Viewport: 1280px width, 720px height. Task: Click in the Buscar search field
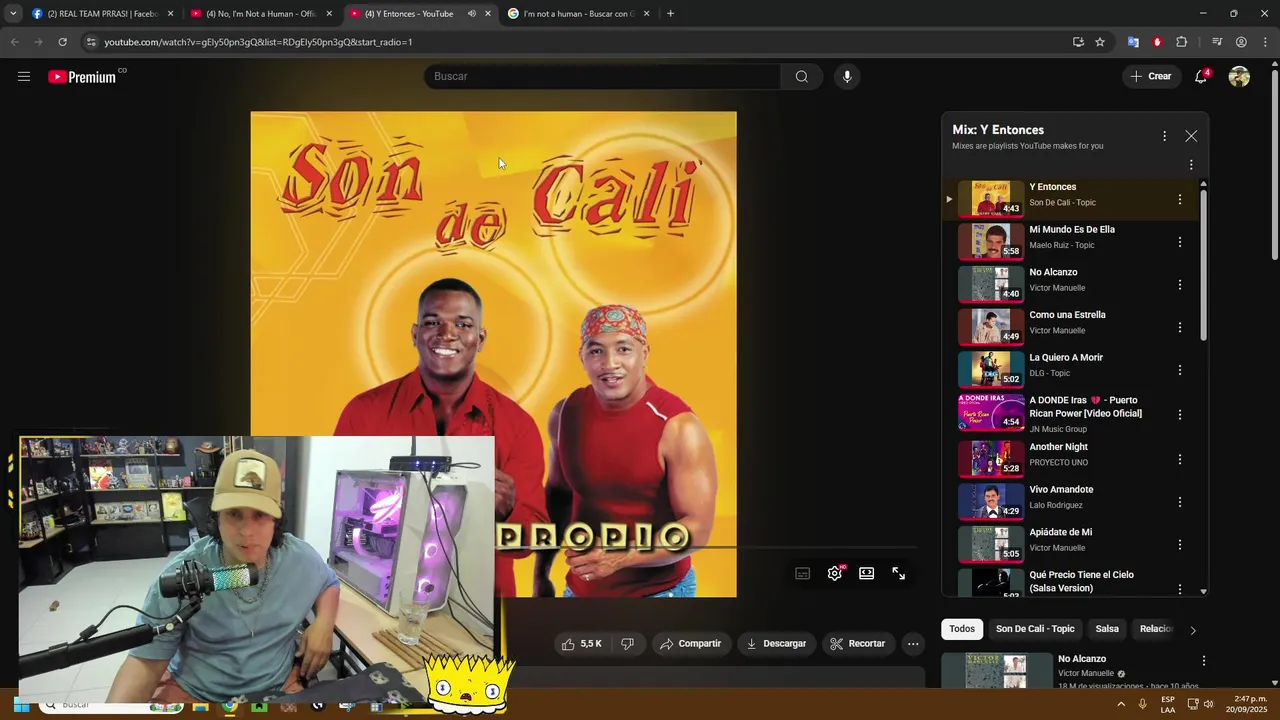click(x=603, y=77)
